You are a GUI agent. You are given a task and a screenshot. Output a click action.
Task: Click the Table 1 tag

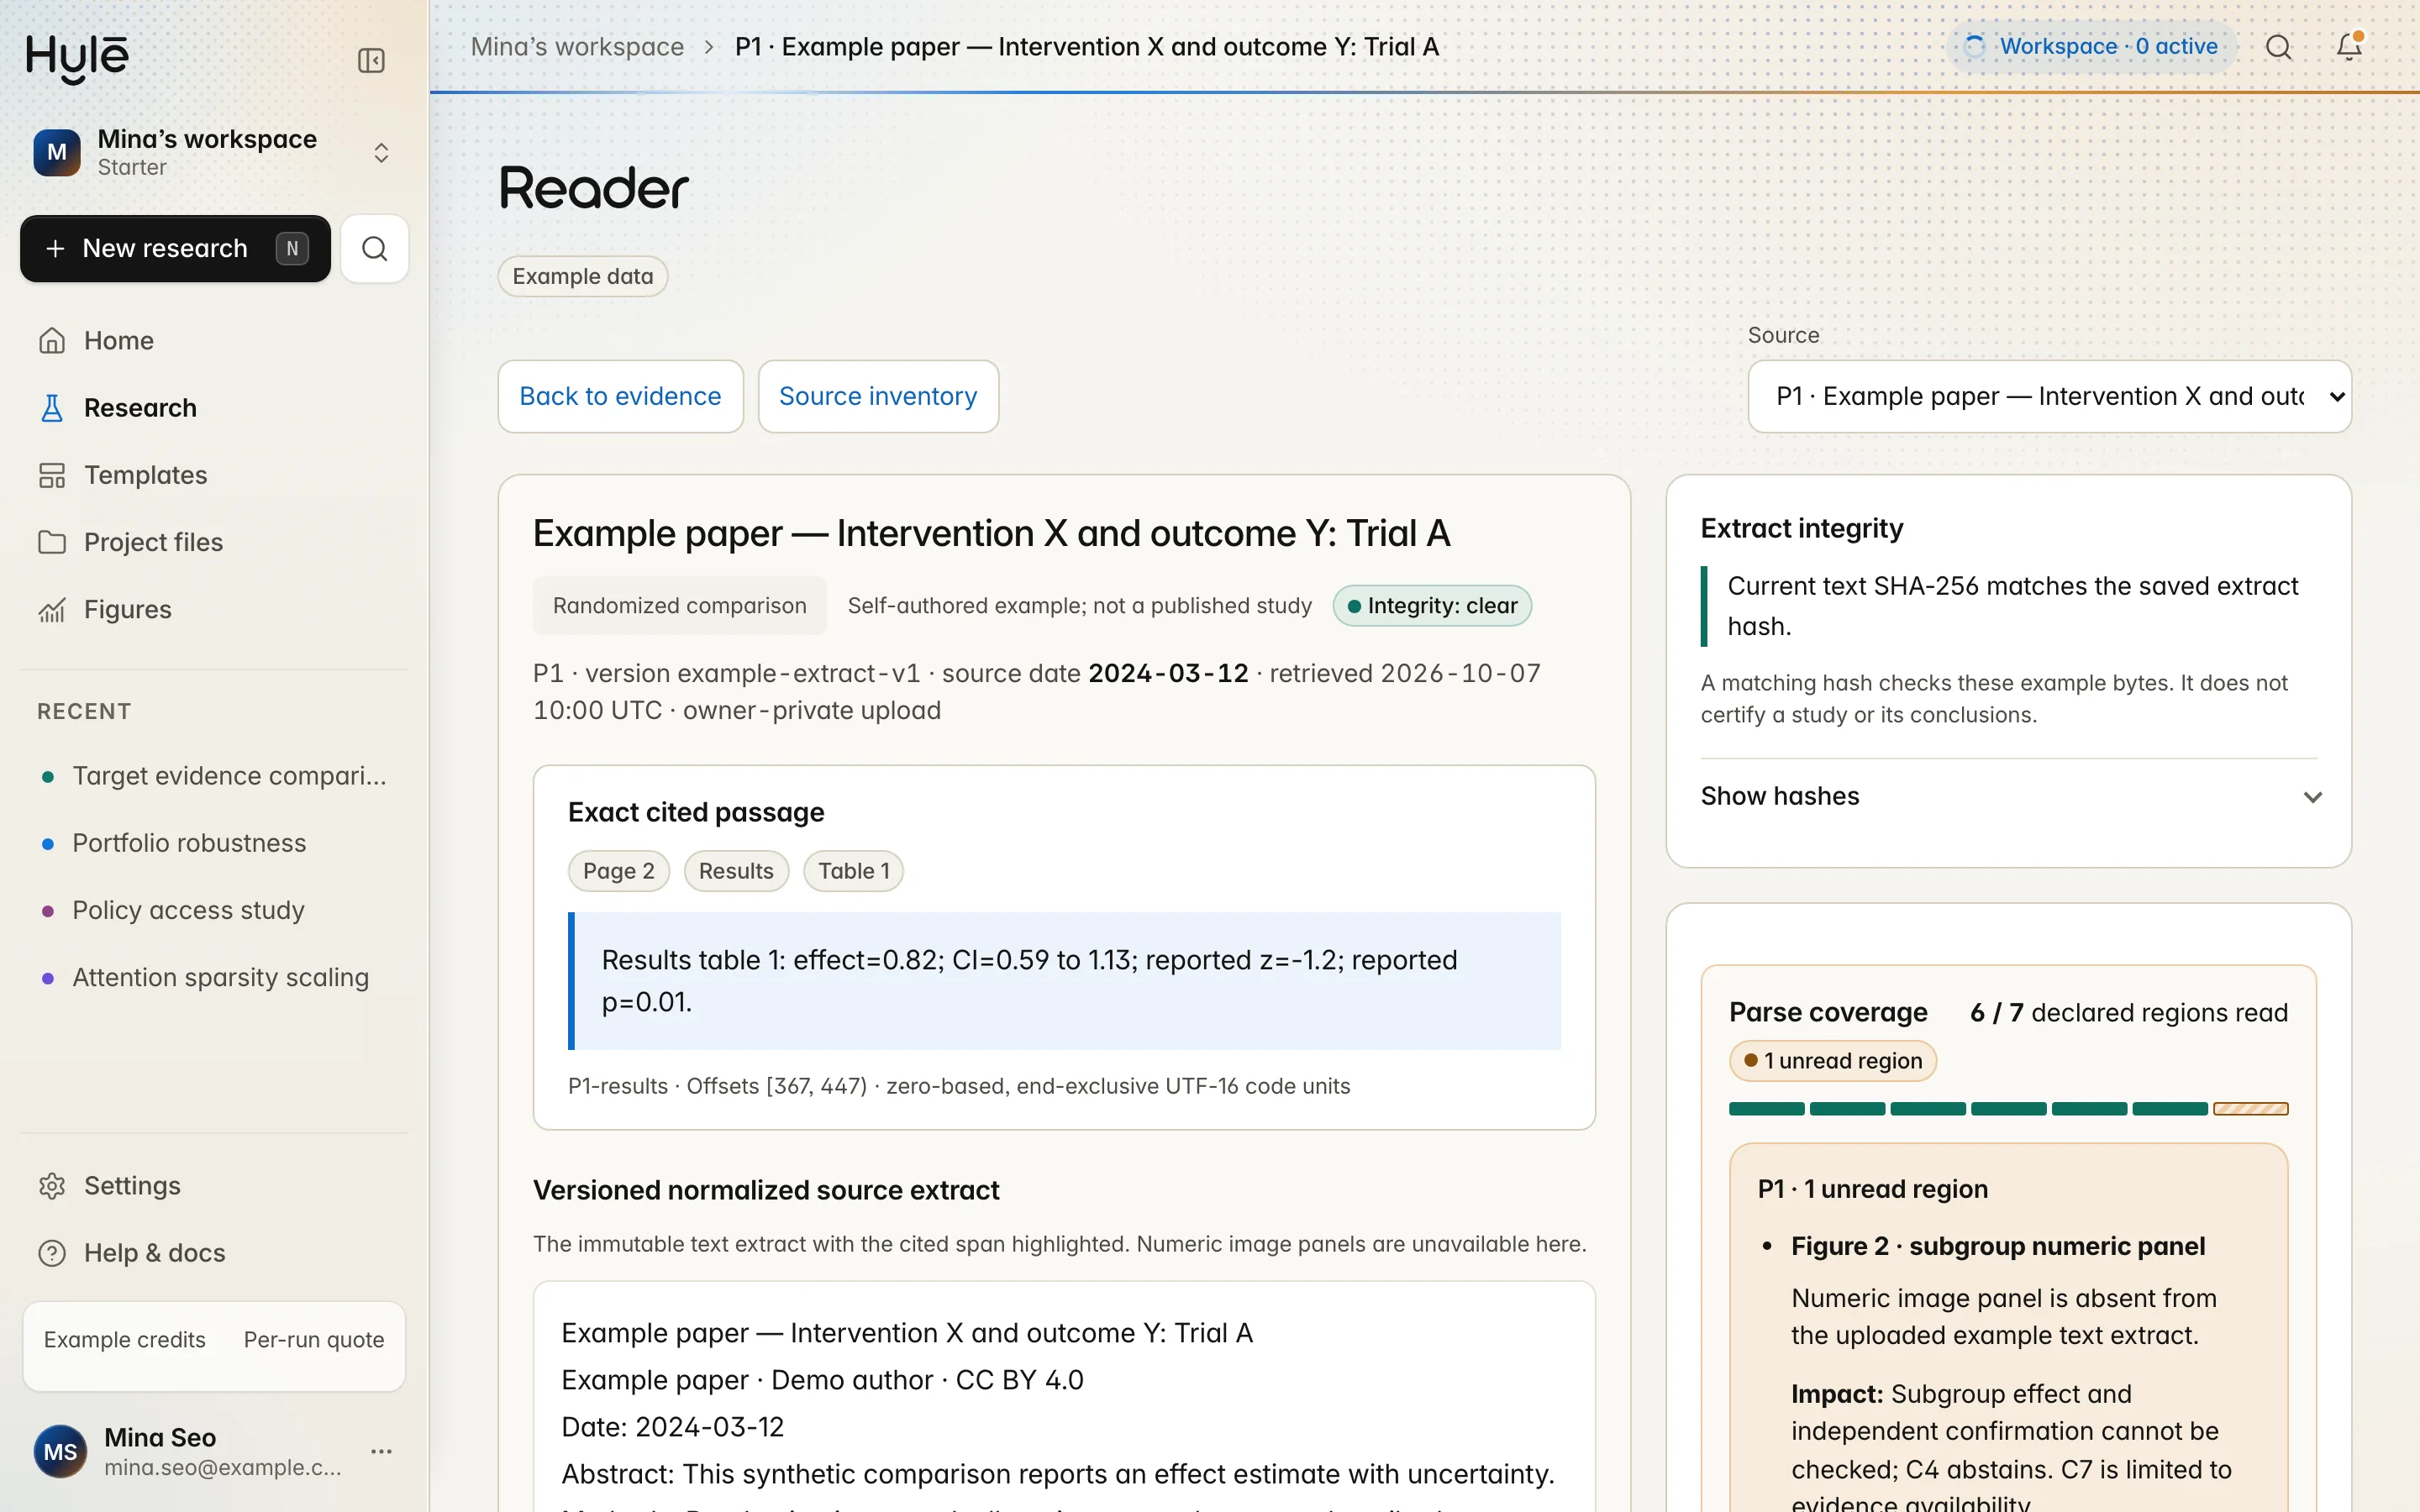[x=854, y=871]
